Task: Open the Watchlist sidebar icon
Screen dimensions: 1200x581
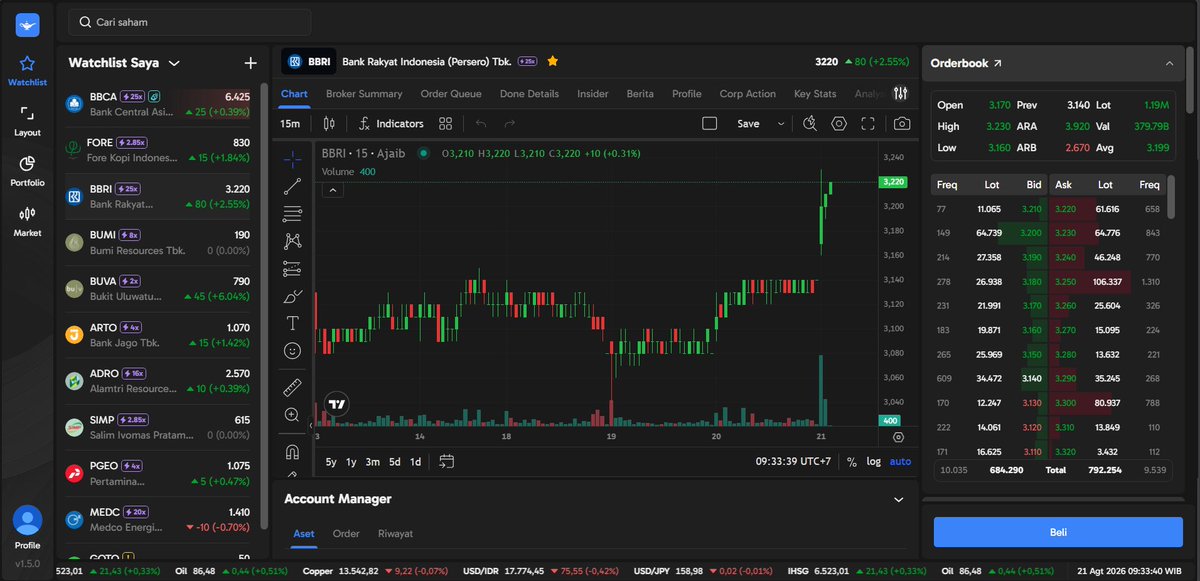Action: tap(27, 70)
